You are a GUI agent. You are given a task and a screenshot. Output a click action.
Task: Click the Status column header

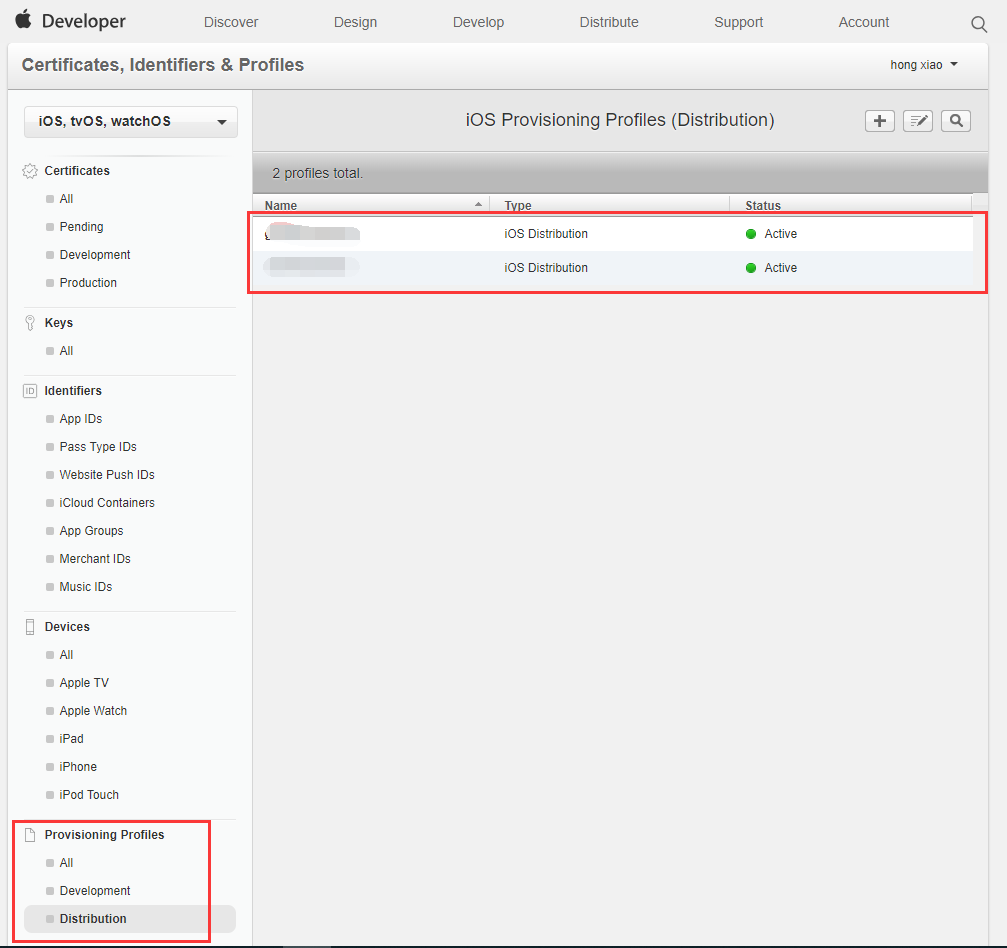pos(763,206)
